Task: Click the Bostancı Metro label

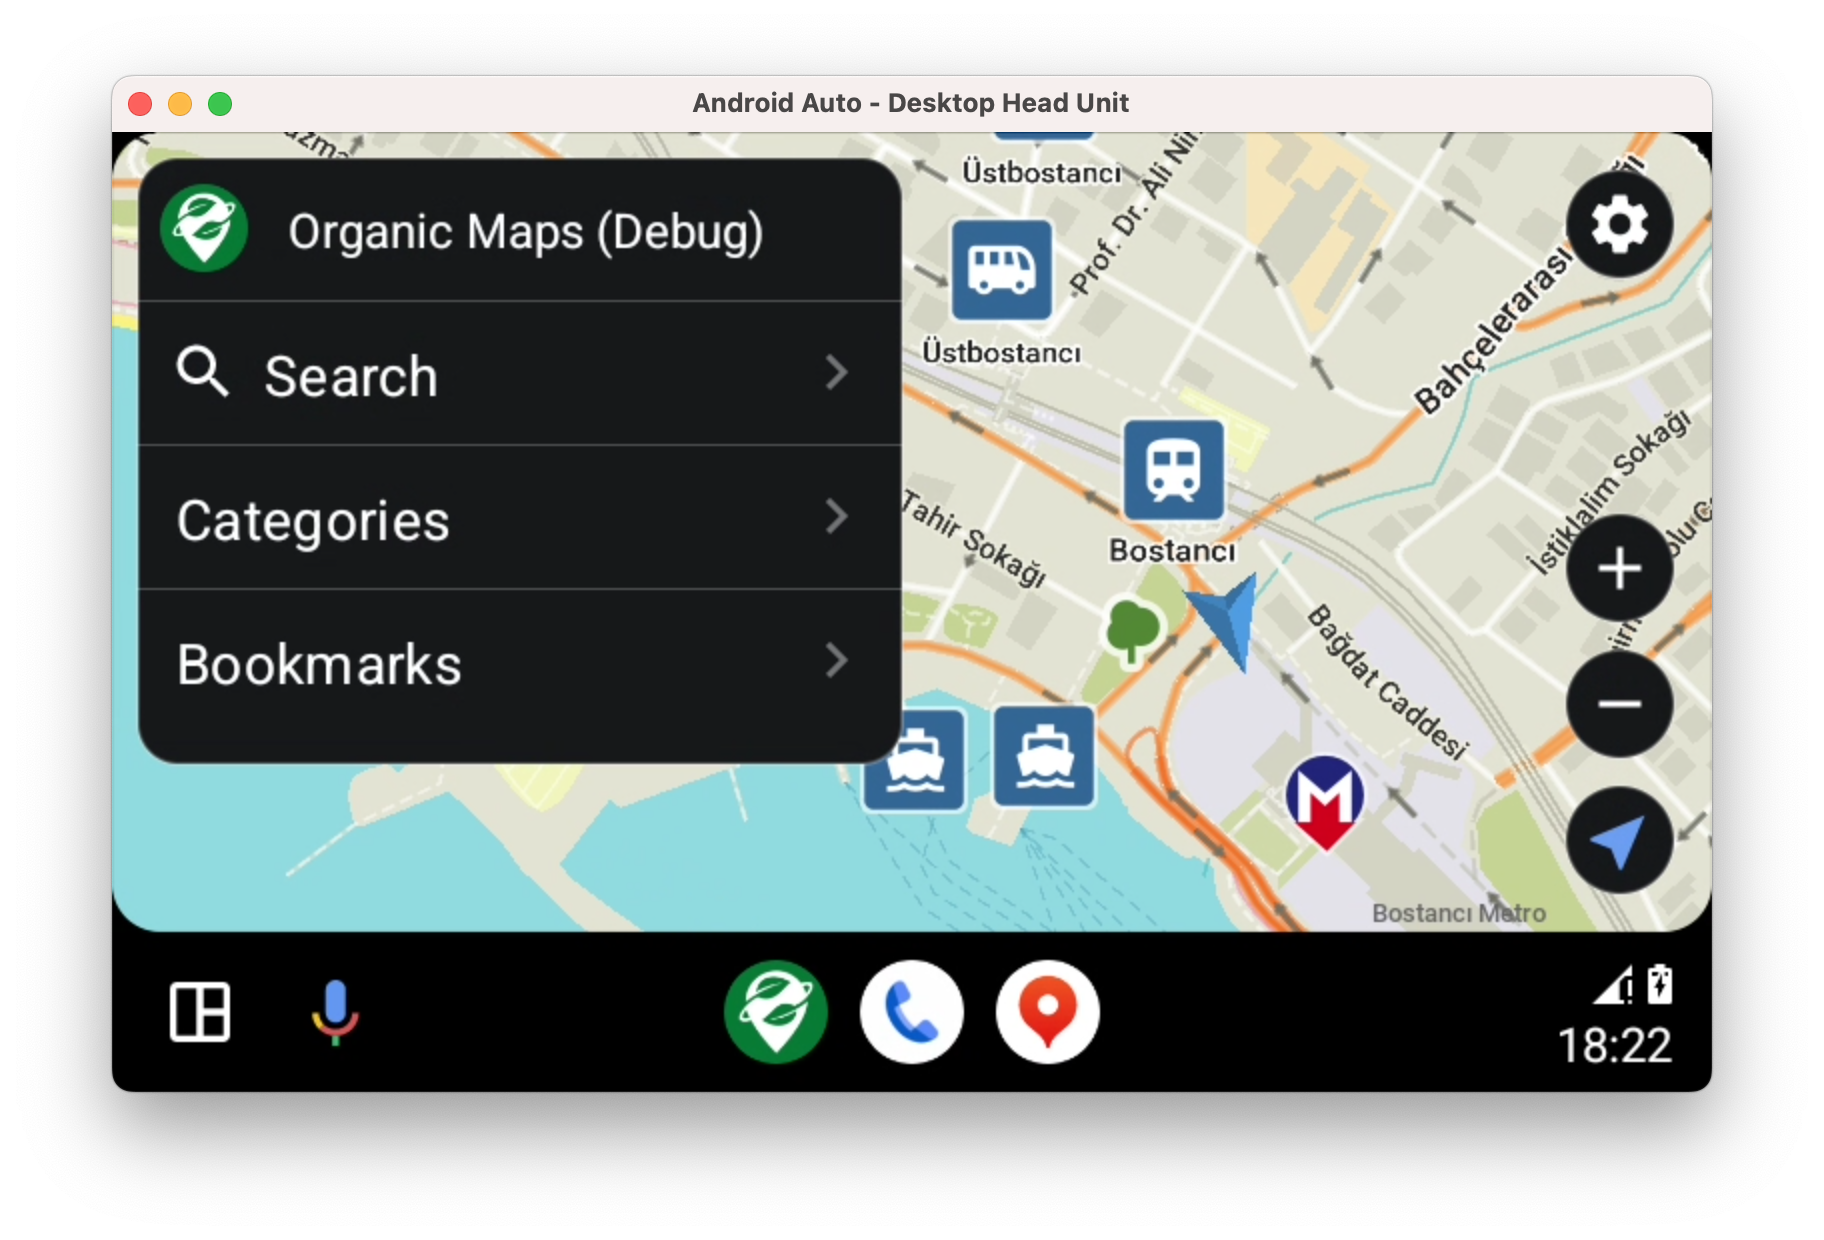Action: 1459,913
